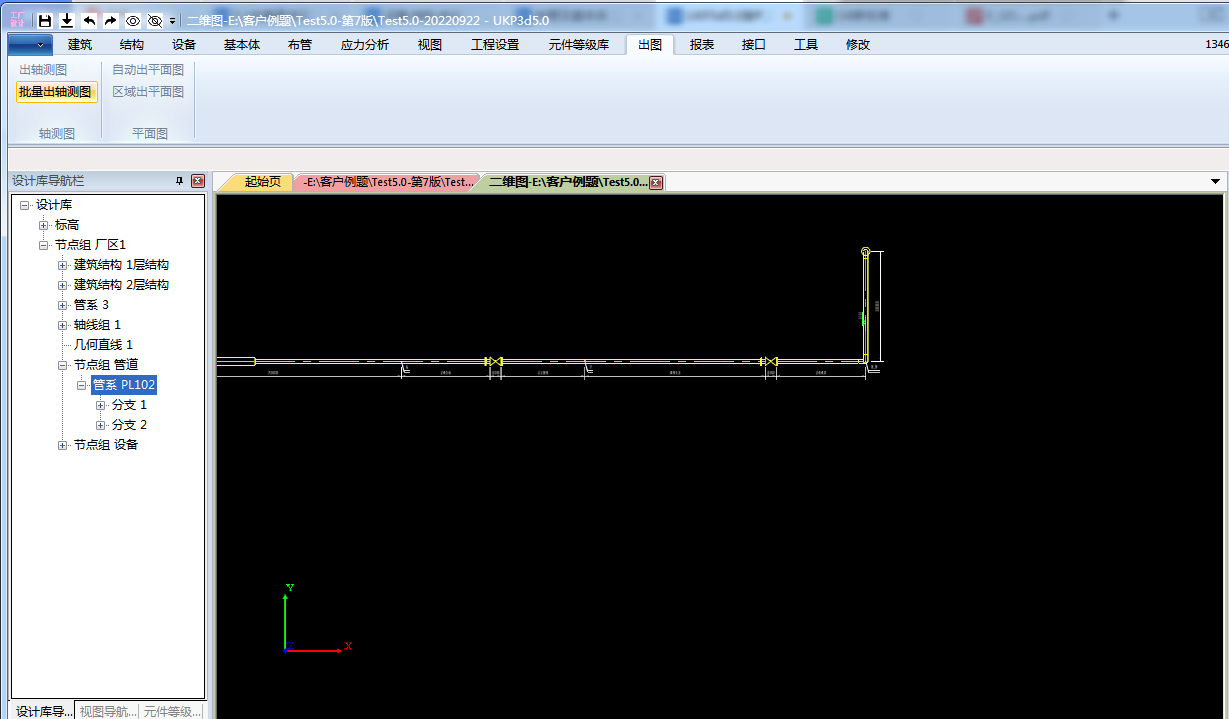Click the application logo icon in title bar
The width and height of the screenshot is (1229, 719).
(18, 20)
